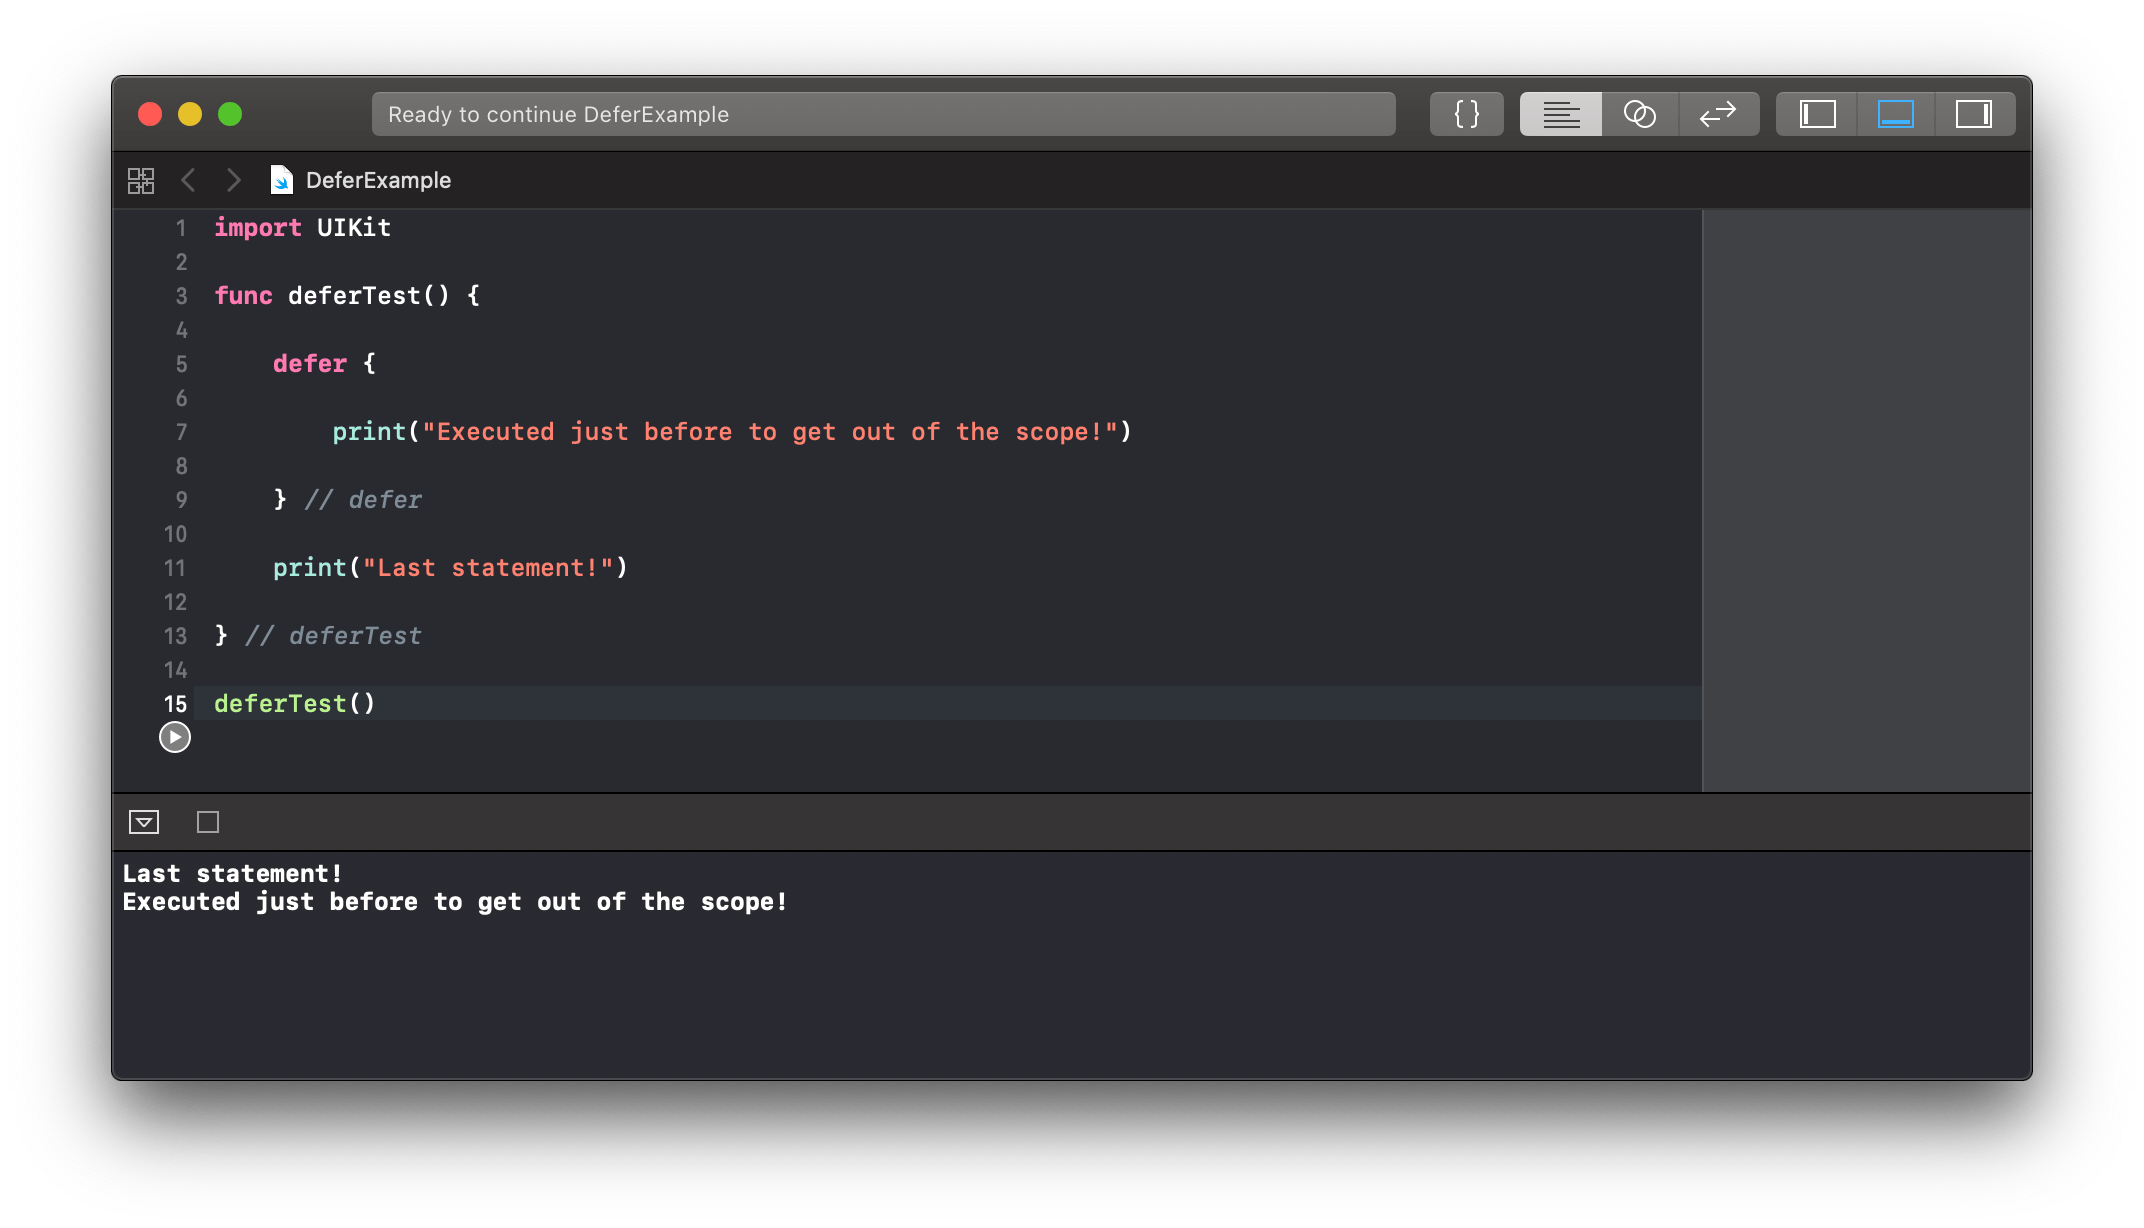Viewport: 2144px width, 1228px height.
Task: Toggle the debug area visibility
Action: [x=1895, y=113]
